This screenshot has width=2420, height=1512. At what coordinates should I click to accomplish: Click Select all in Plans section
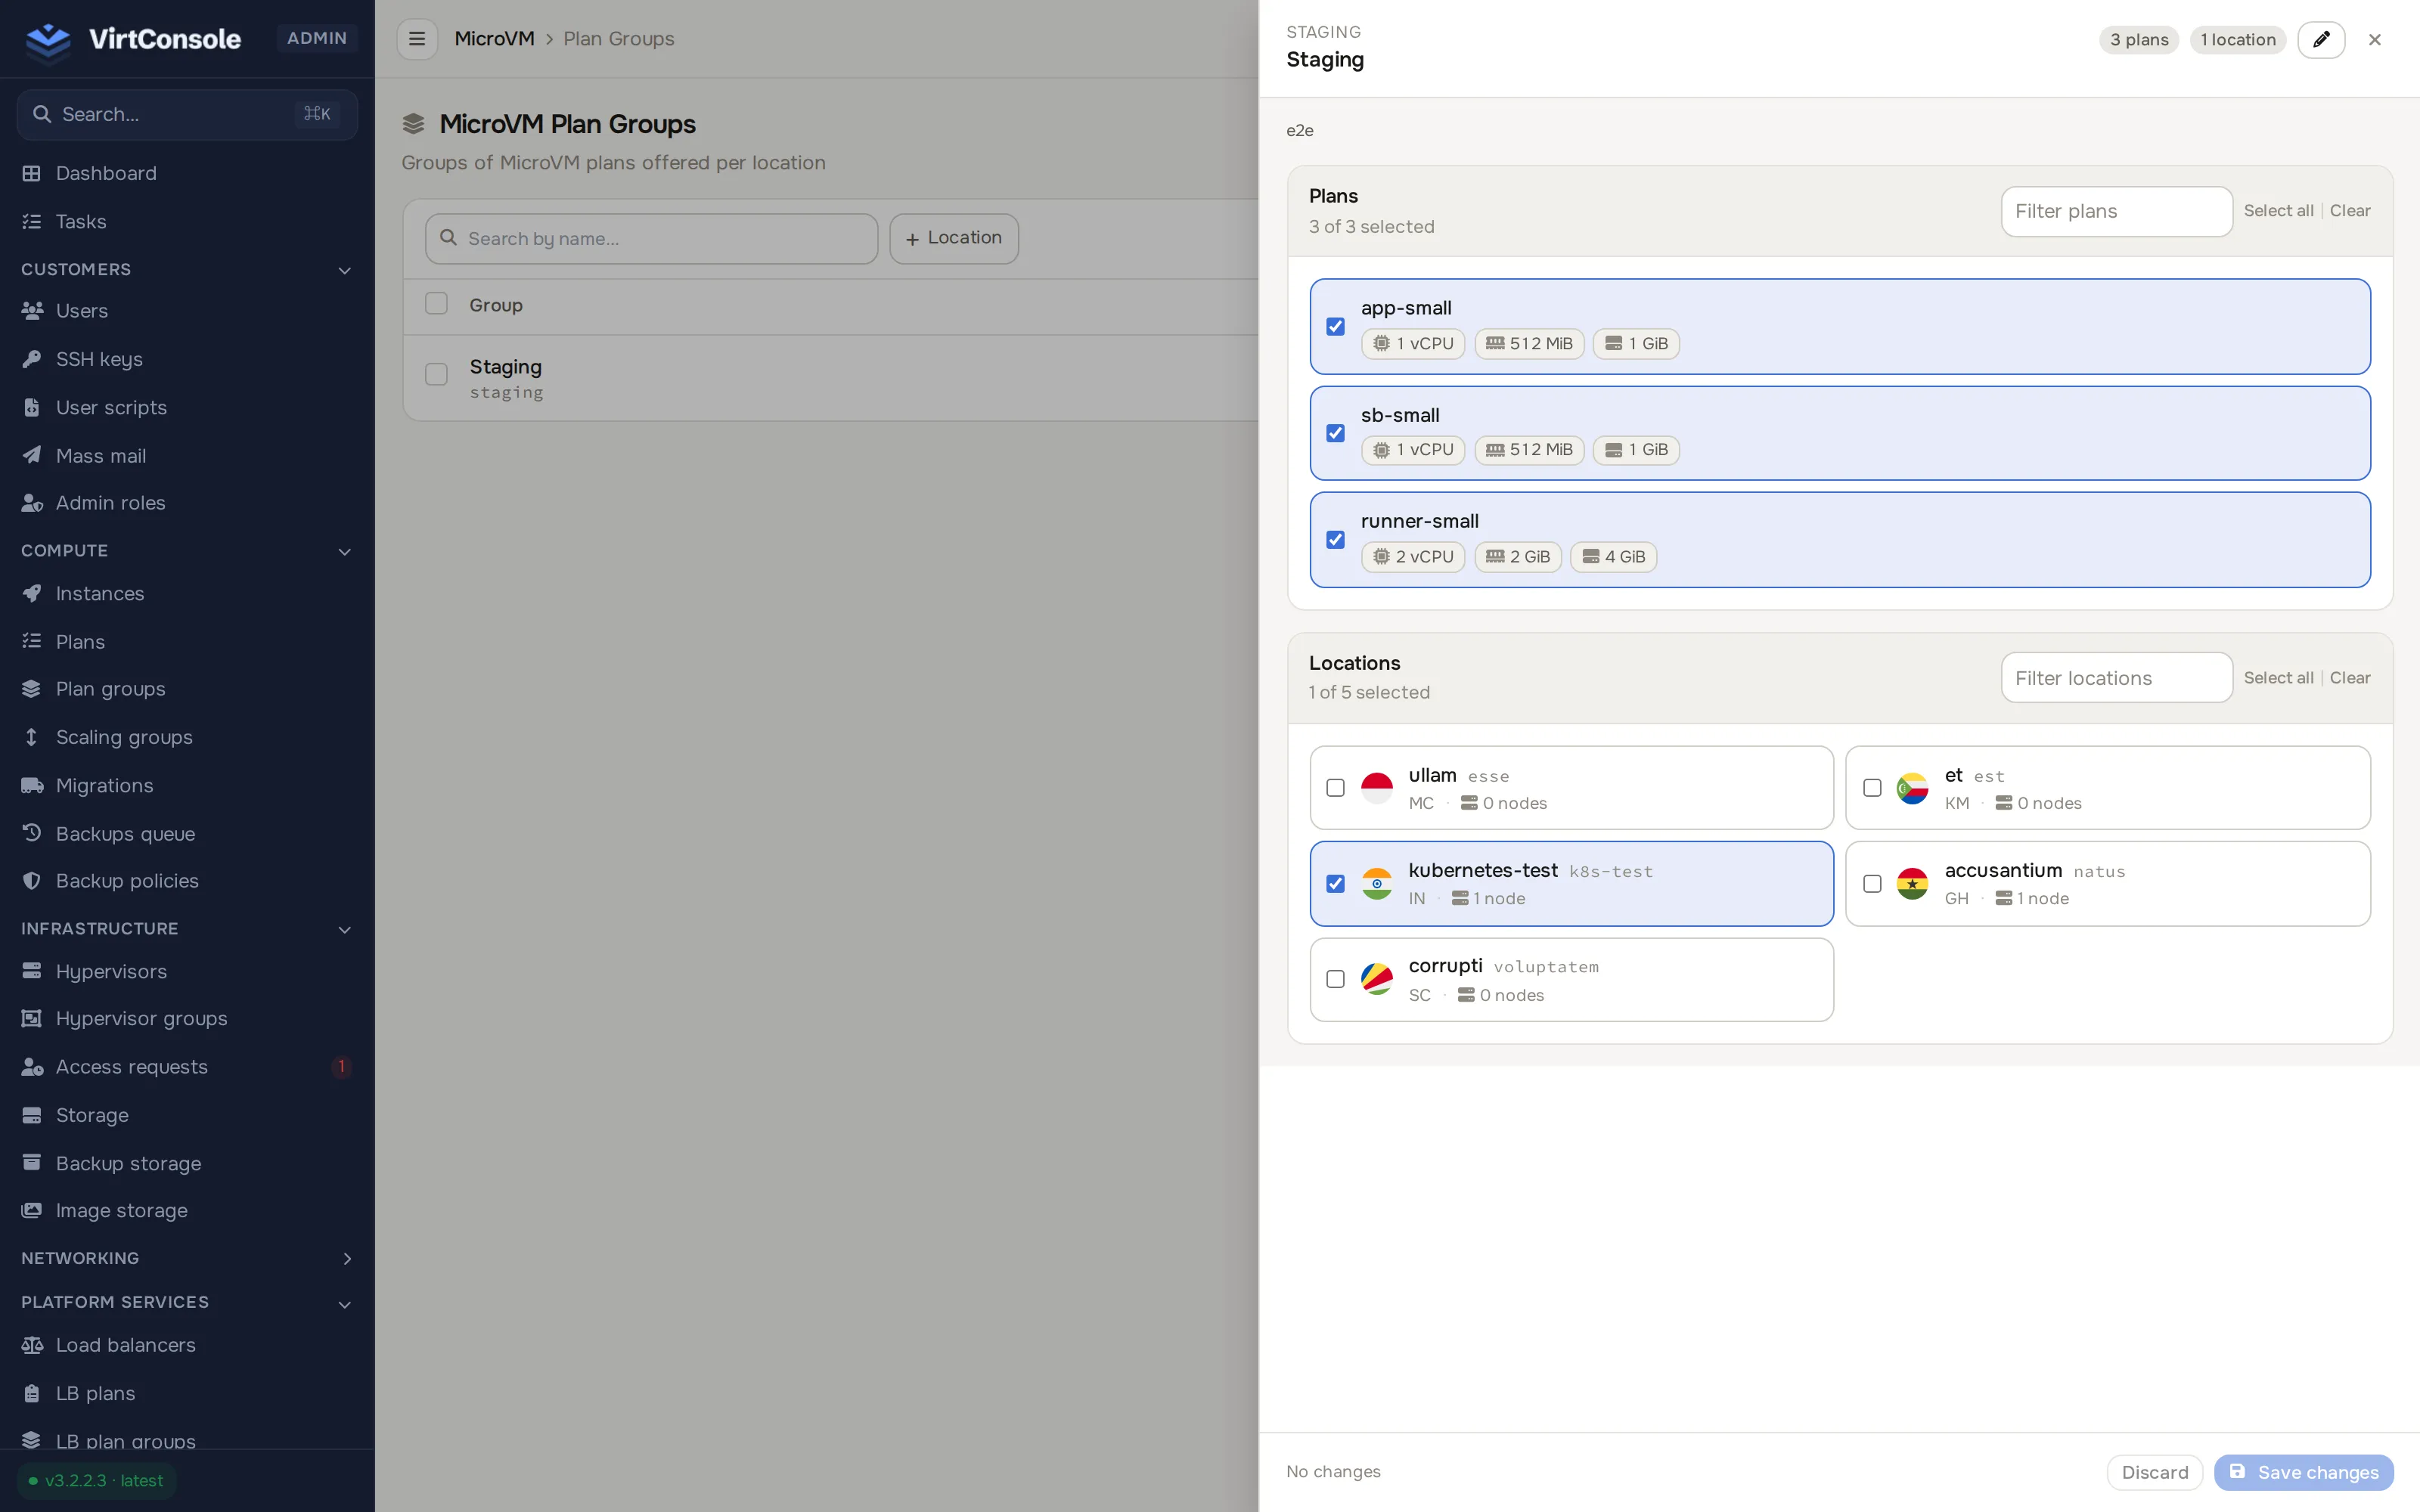point(2278,211)
